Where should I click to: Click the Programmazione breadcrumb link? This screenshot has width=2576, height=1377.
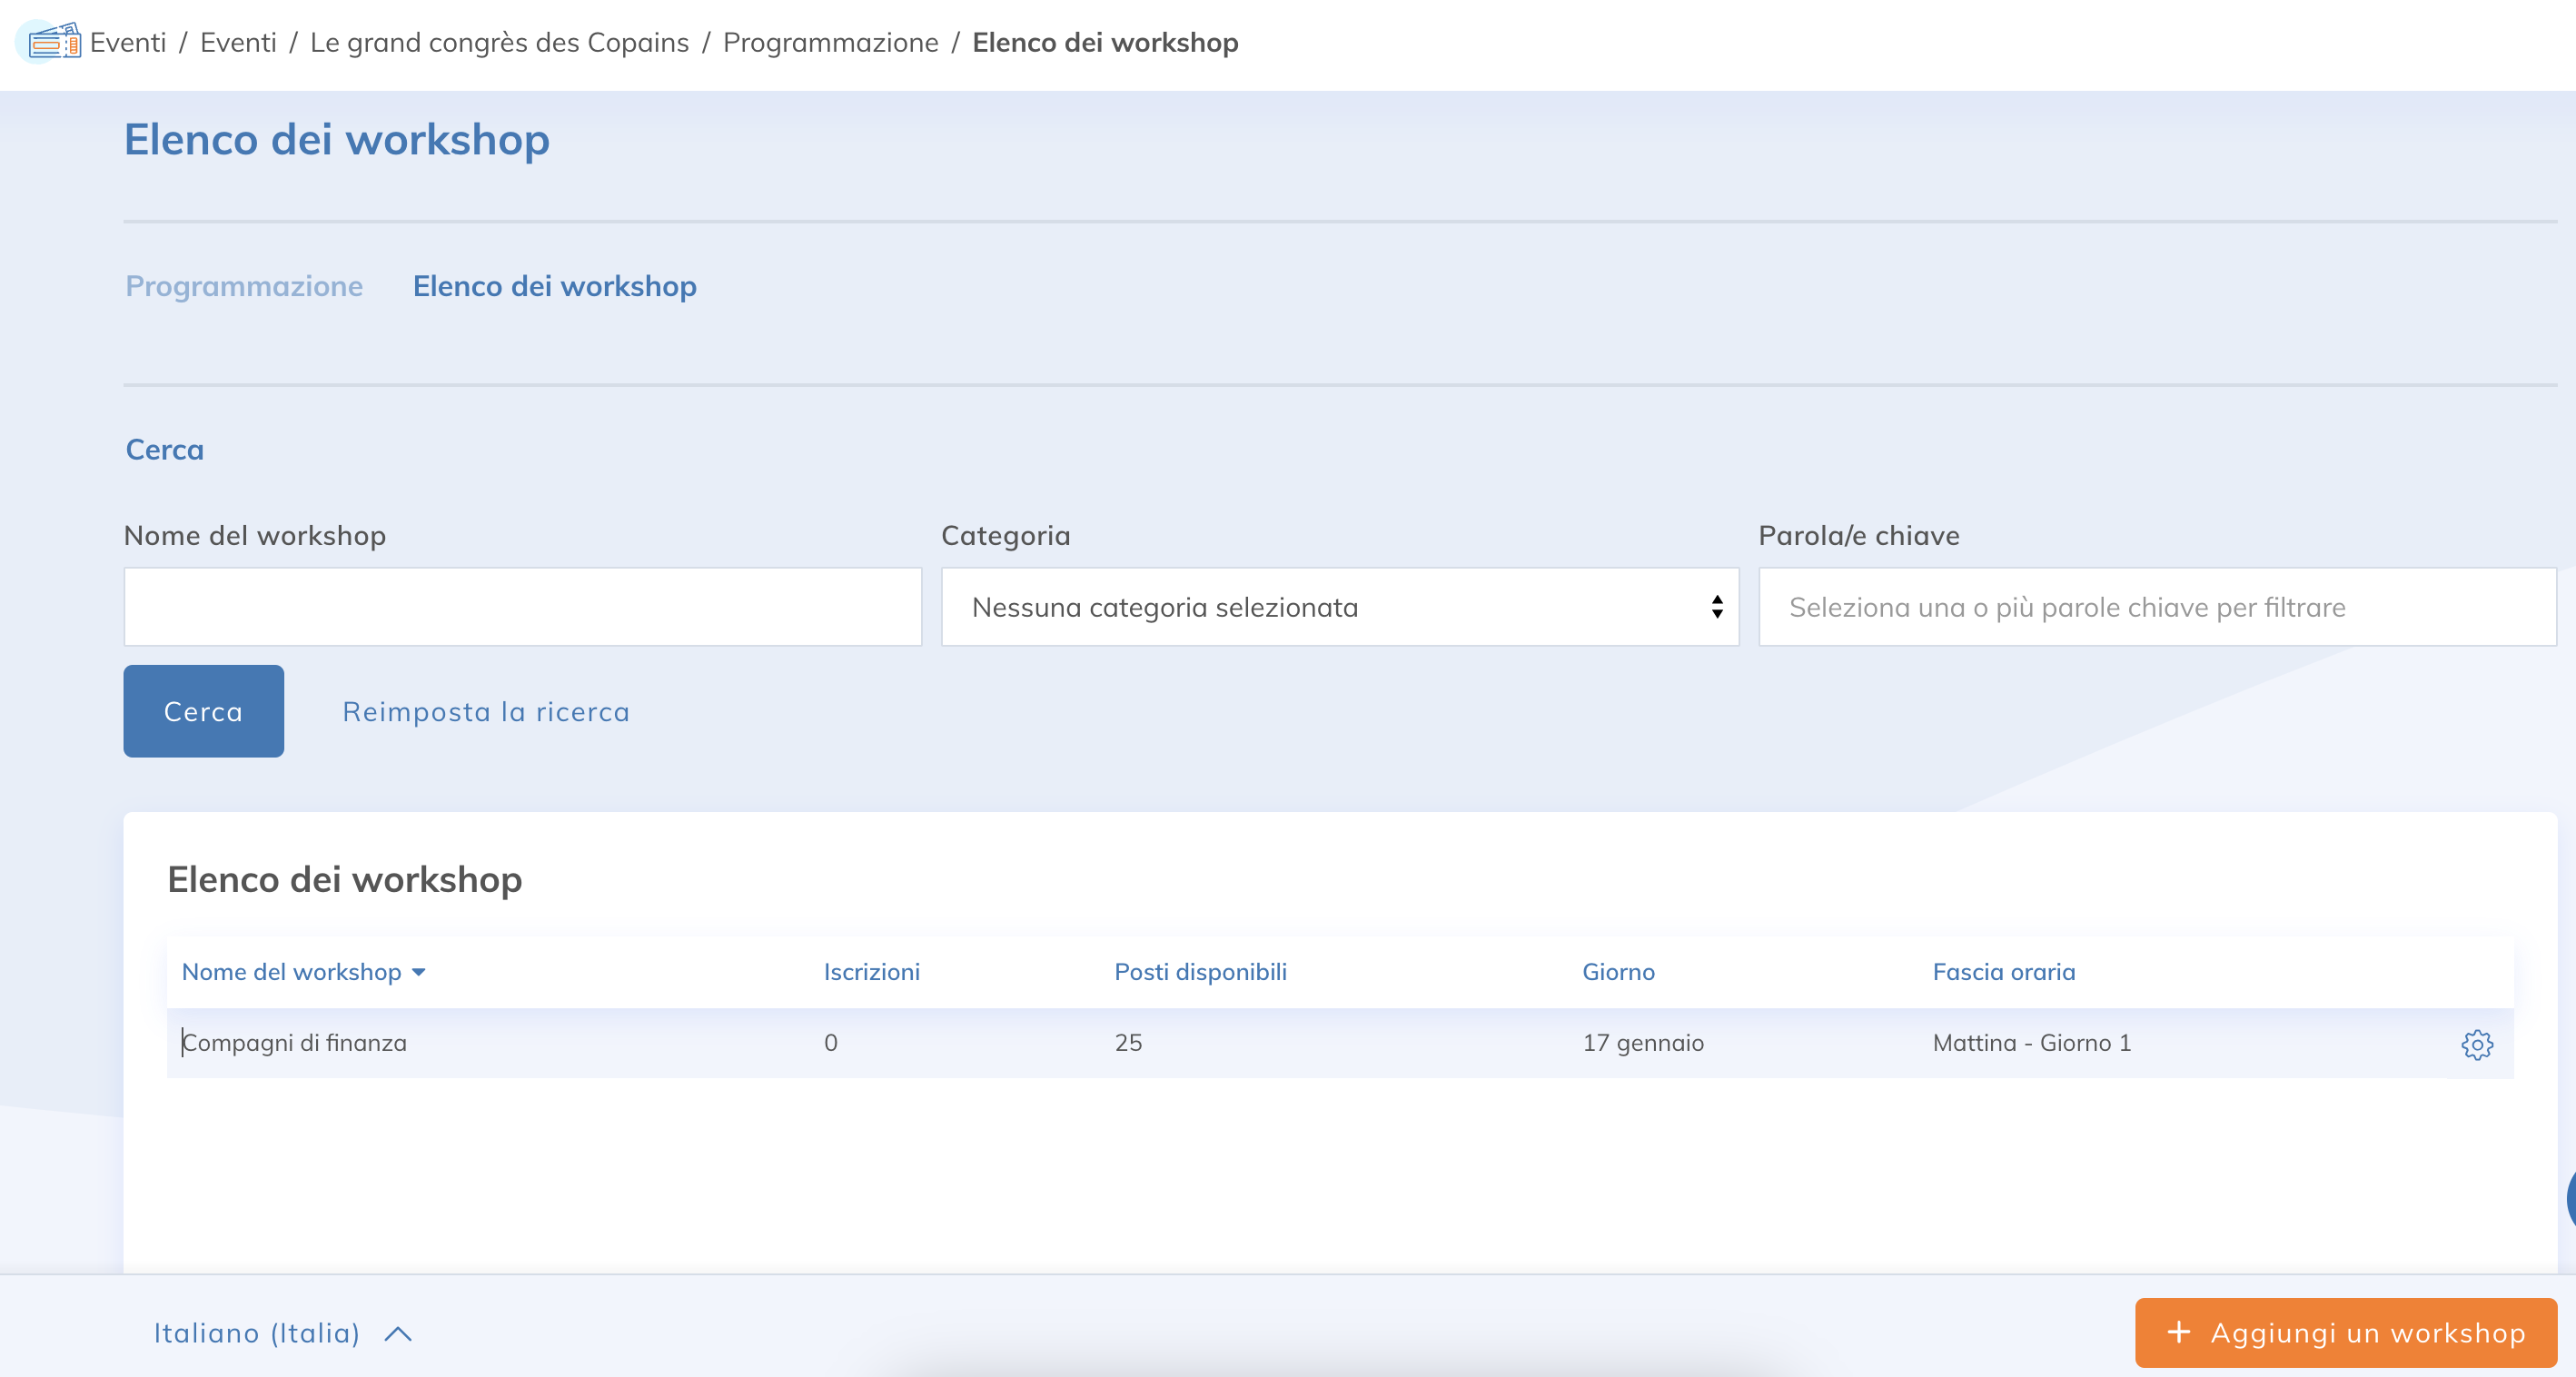(830, 42)
